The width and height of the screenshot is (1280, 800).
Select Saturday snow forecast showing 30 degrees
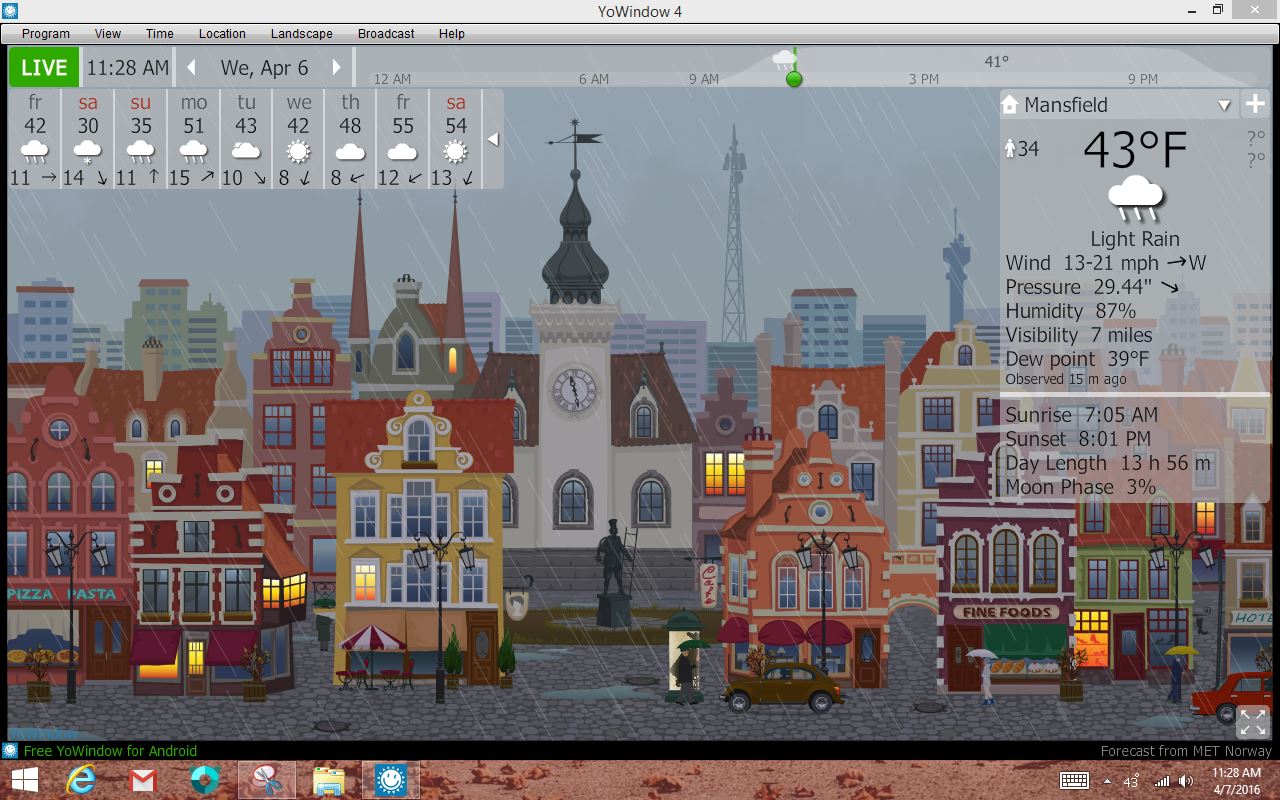click(88, 139)
